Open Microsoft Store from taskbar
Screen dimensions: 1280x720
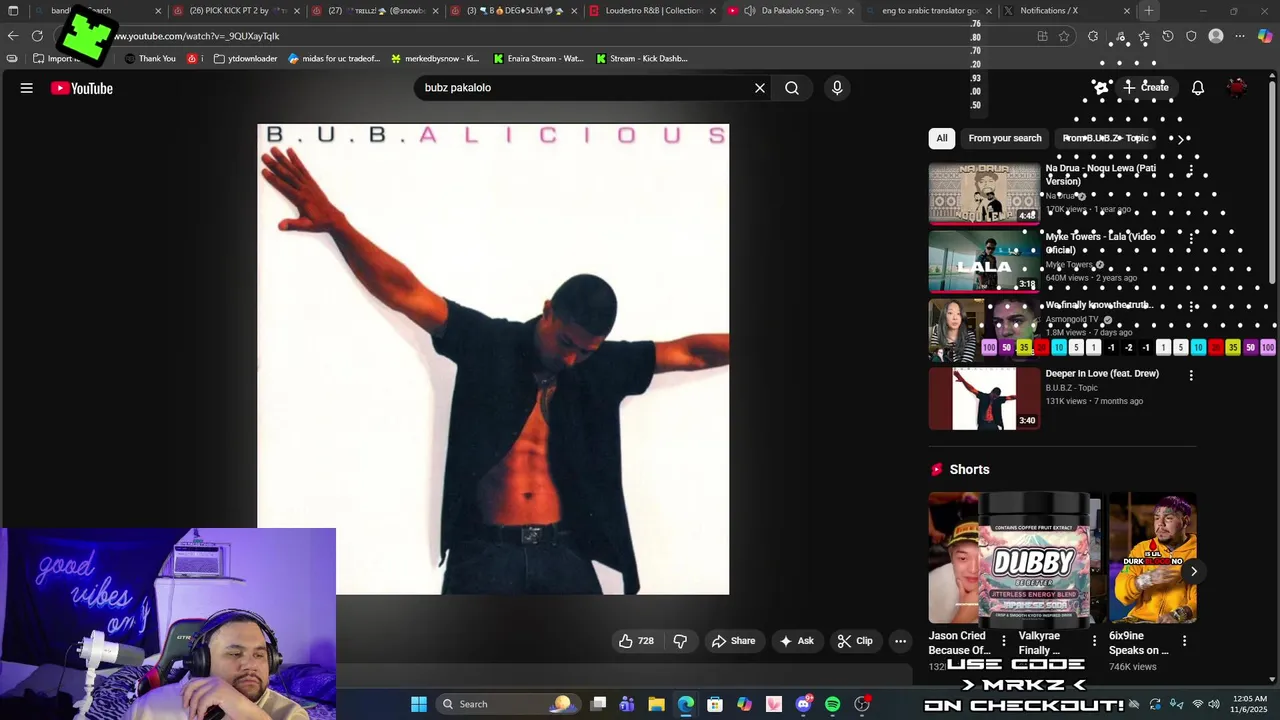coord(715,704)
